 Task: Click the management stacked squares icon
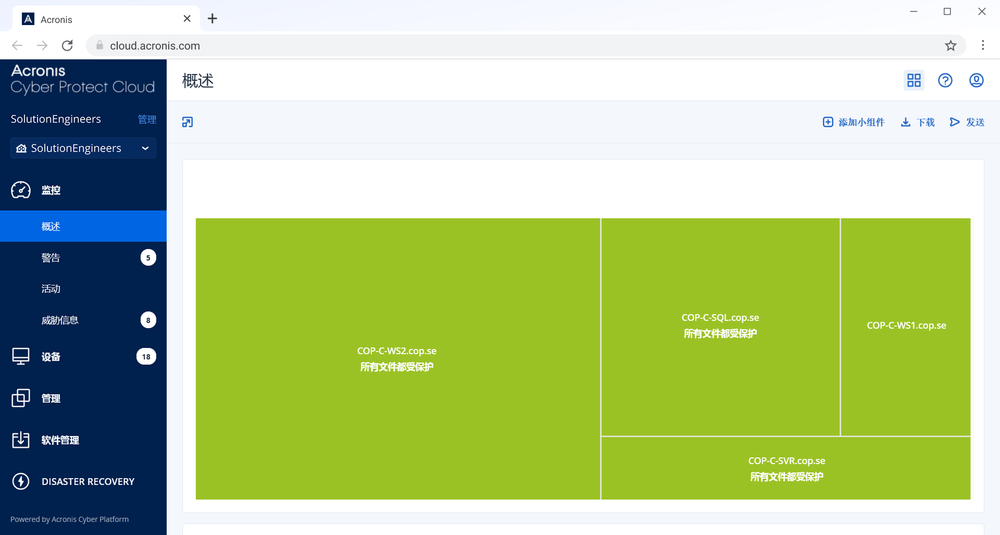coord(20,398)
